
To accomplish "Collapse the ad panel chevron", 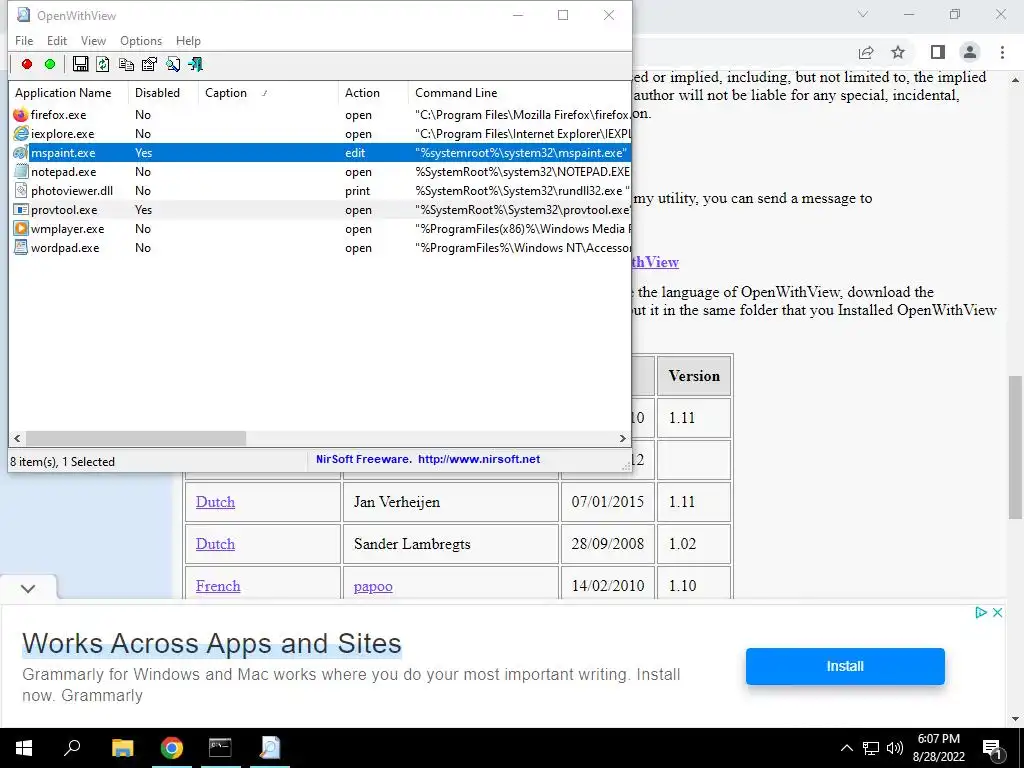I will point(28,588).
